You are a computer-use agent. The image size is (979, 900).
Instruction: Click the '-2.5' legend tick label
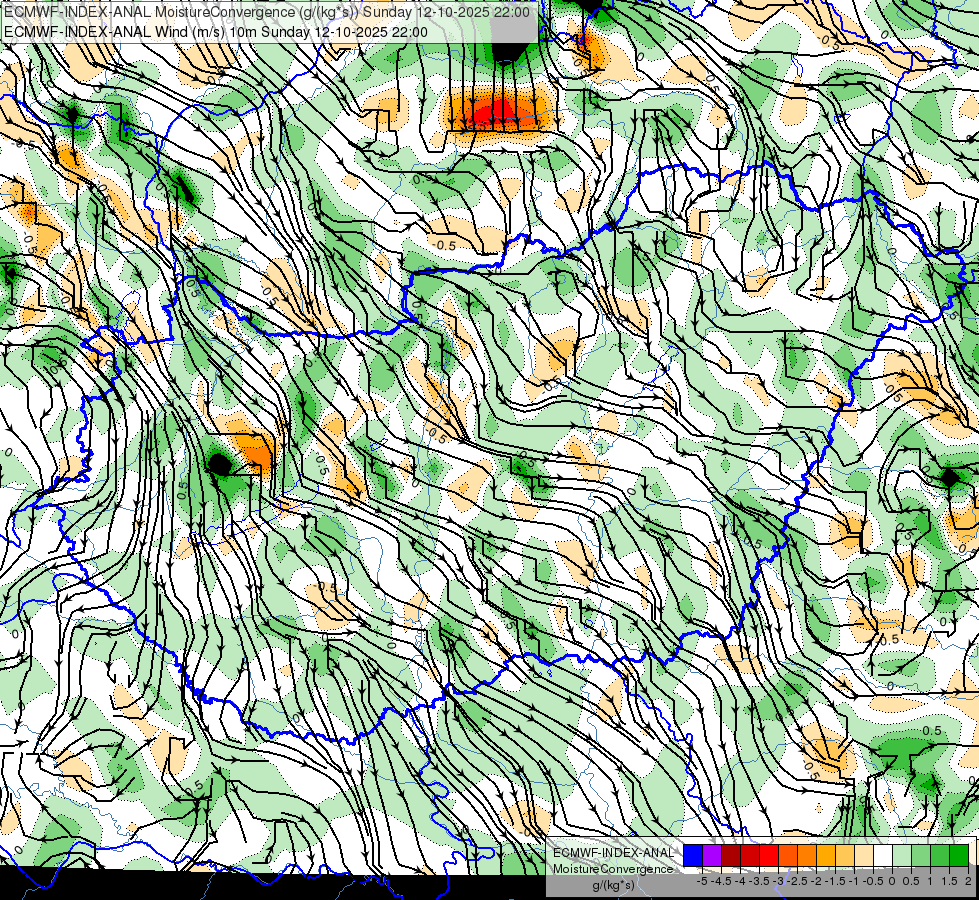pyautogui.click(x=797, y=881)
